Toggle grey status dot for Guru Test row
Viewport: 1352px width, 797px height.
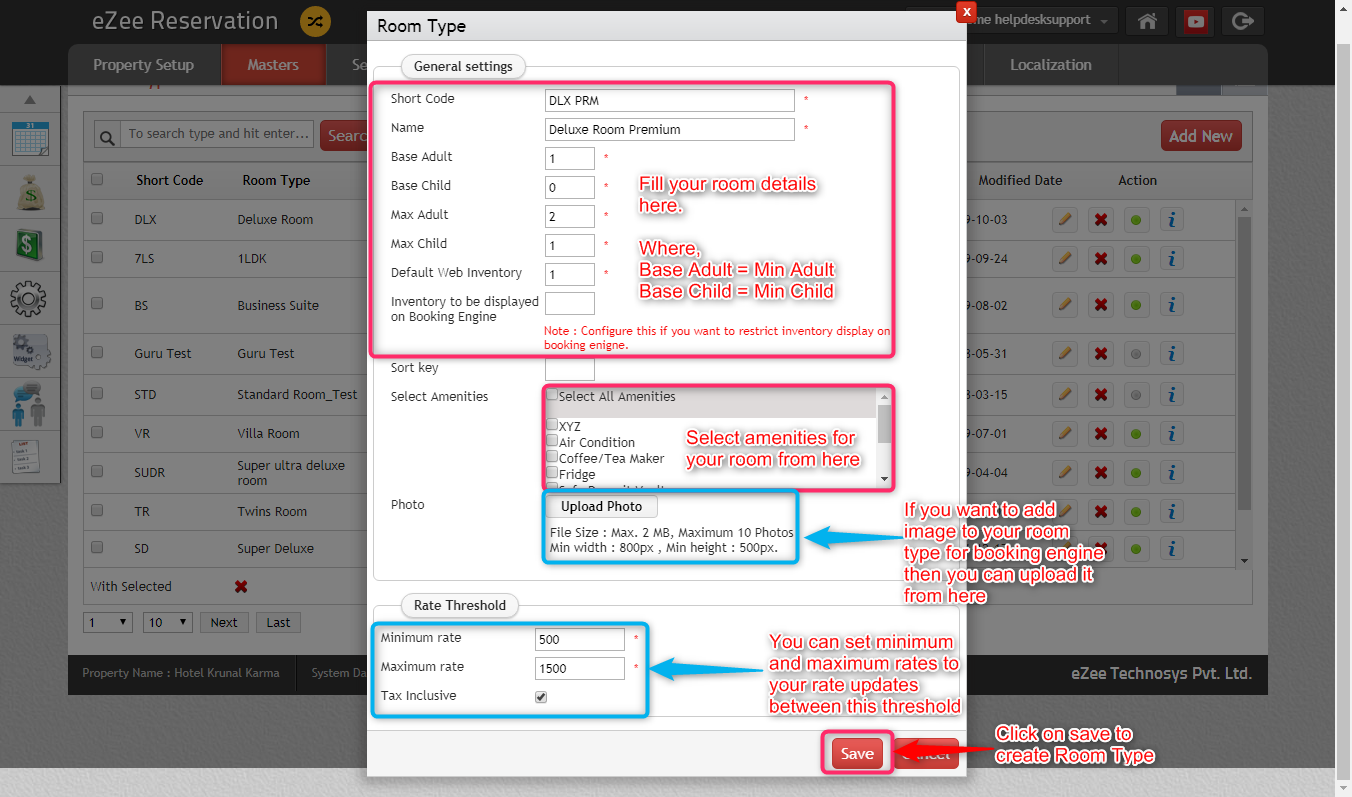tap(1136, 353)
